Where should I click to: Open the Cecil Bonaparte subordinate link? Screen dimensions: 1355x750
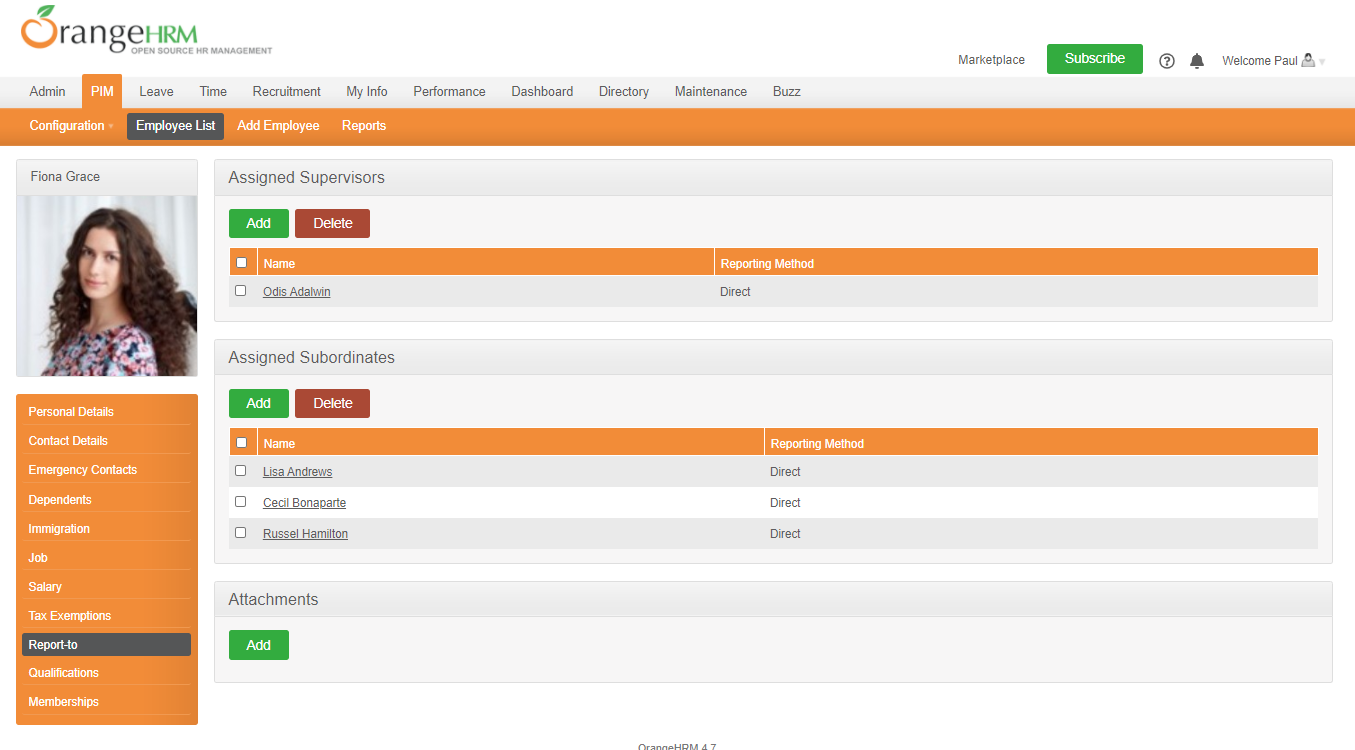pyautogui.click(x=304, y=503)
